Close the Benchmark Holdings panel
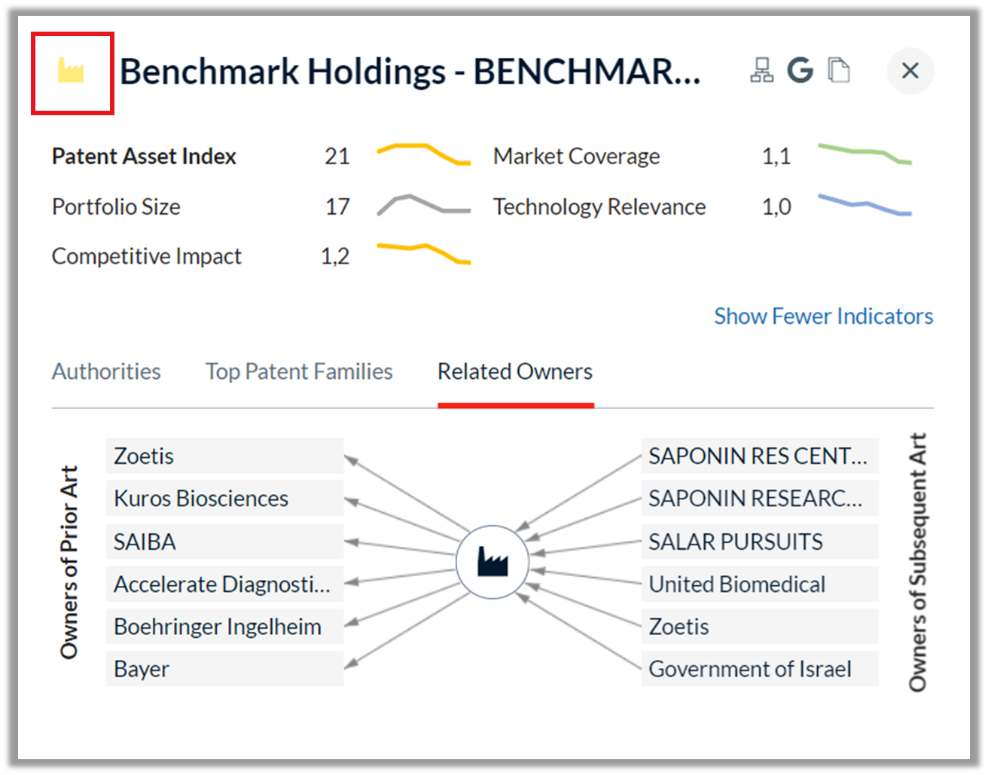988x775 pixels. pyautogui.click(x=910, y=71)
